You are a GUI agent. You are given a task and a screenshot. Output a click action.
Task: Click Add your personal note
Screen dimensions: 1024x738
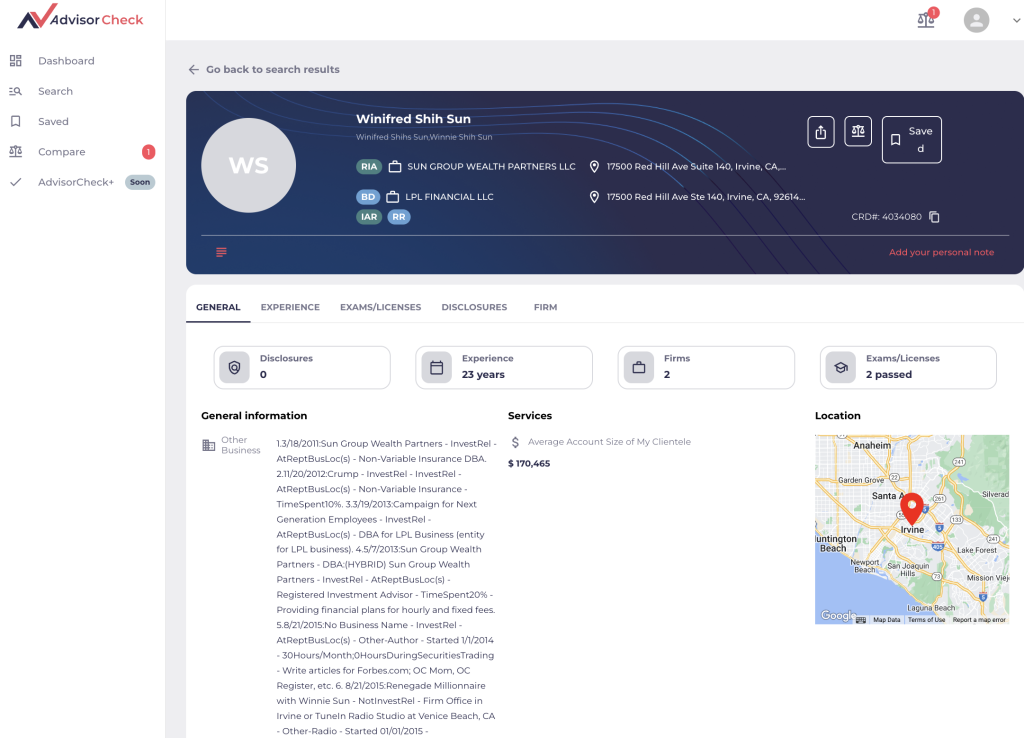pyautogui.click(x=941, y=253)
